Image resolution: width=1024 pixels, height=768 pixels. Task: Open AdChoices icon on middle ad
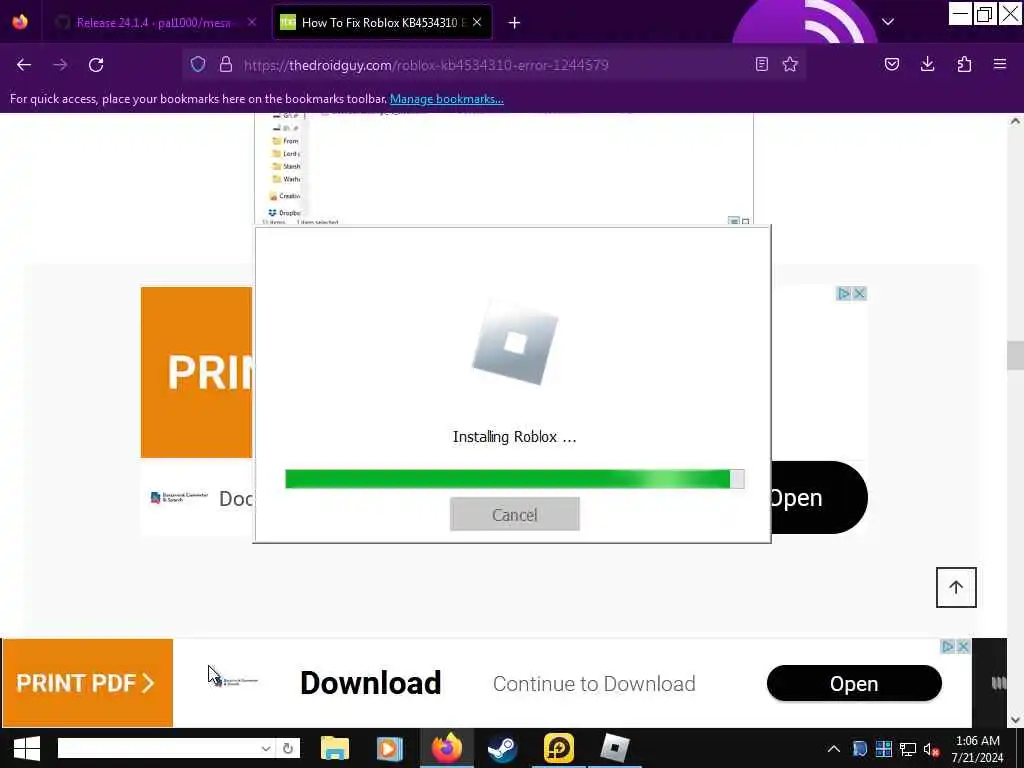click(x=844, y=294)
